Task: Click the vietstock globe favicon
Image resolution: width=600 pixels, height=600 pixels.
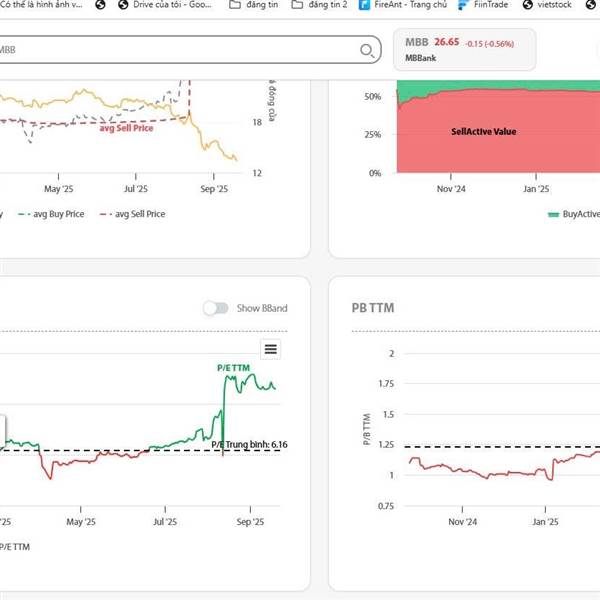Action: click(528, 5)
